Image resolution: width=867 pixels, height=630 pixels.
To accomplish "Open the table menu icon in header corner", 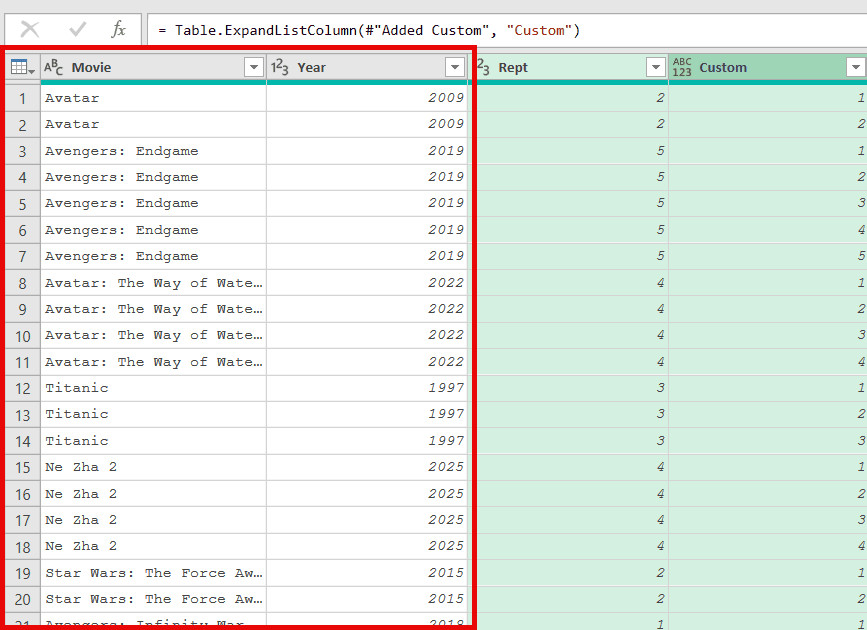I will (22, 67).
